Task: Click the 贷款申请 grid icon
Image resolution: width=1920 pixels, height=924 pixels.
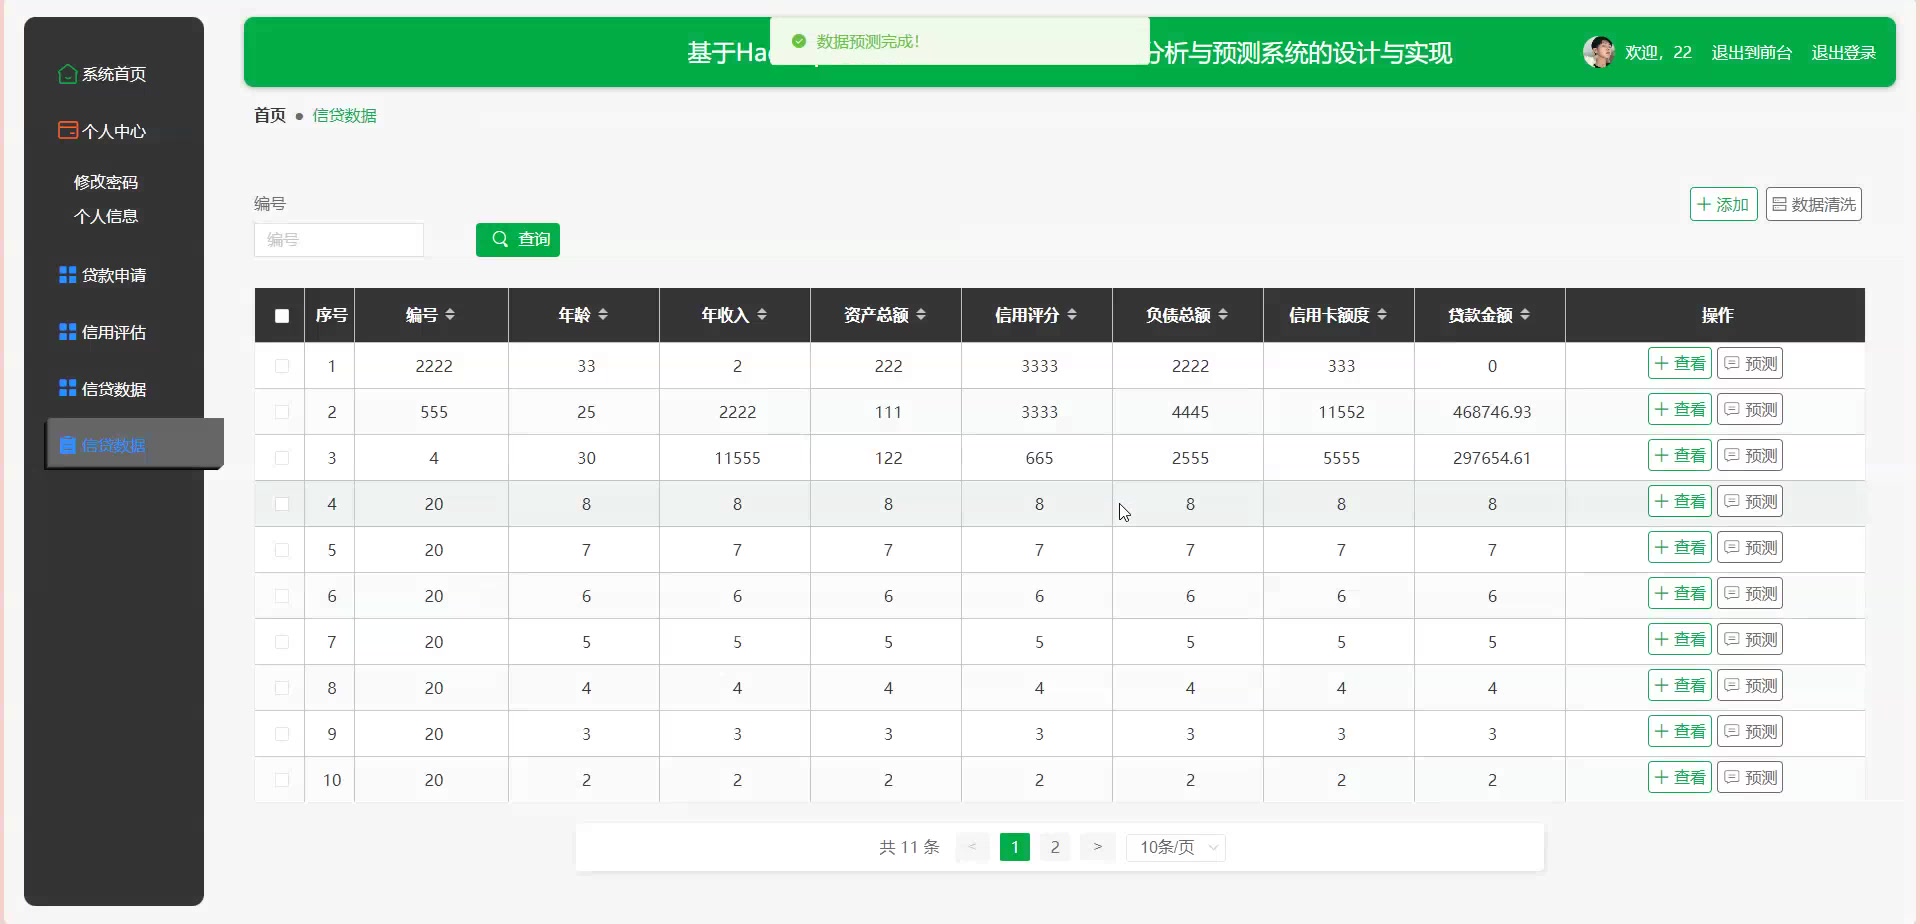Action: click(x=68, y=275)
